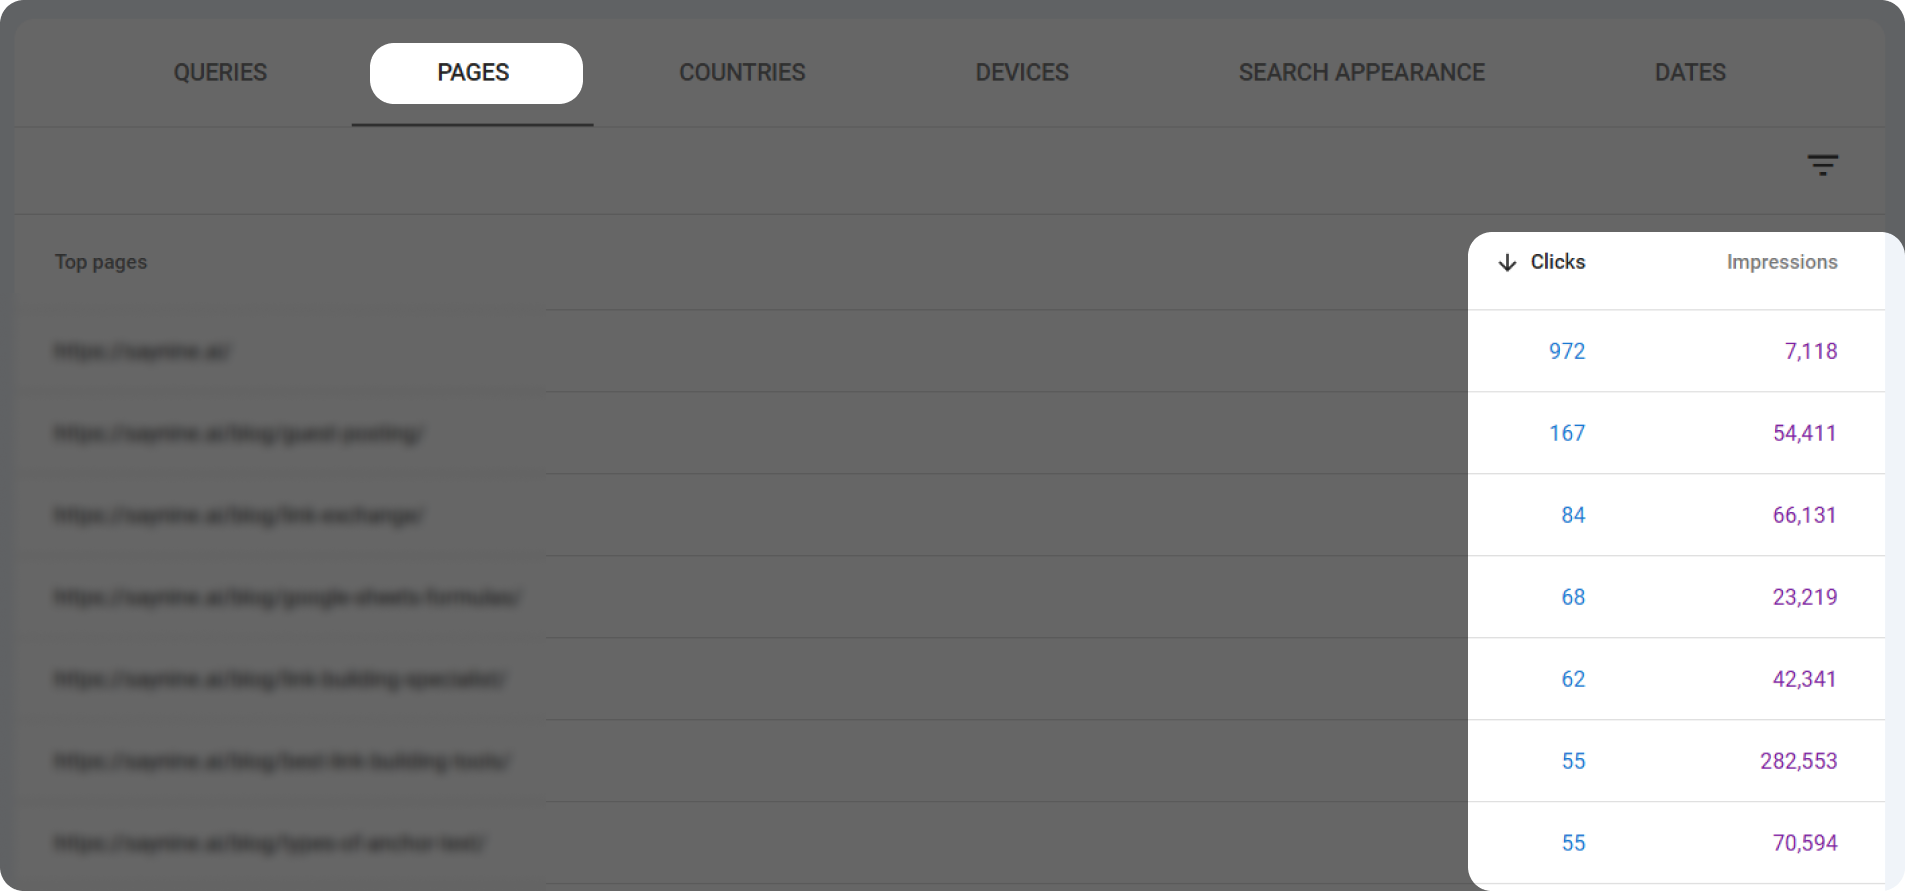Switch to the Queries tab
1905x891 pixels.
pos(219,72)
